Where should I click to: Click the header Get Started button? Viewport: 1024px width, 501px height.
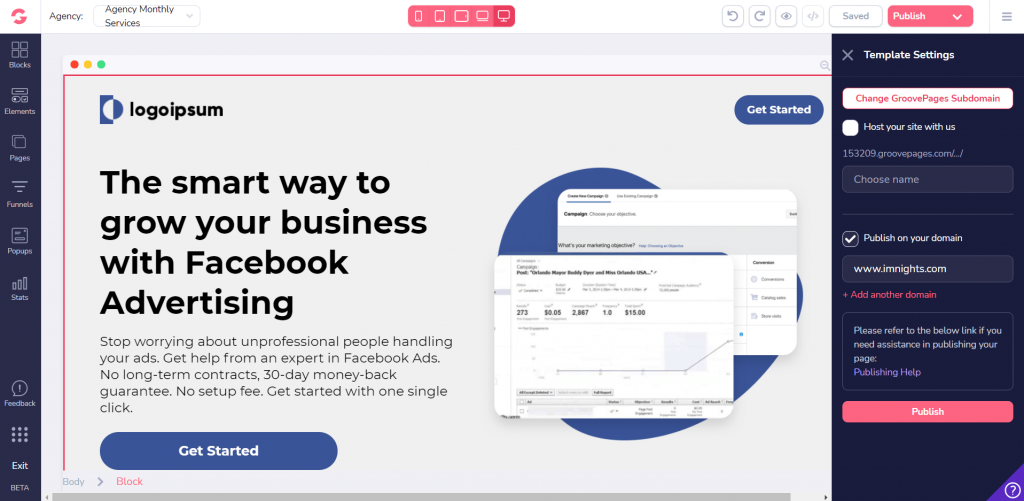click(x=778, y=110)
